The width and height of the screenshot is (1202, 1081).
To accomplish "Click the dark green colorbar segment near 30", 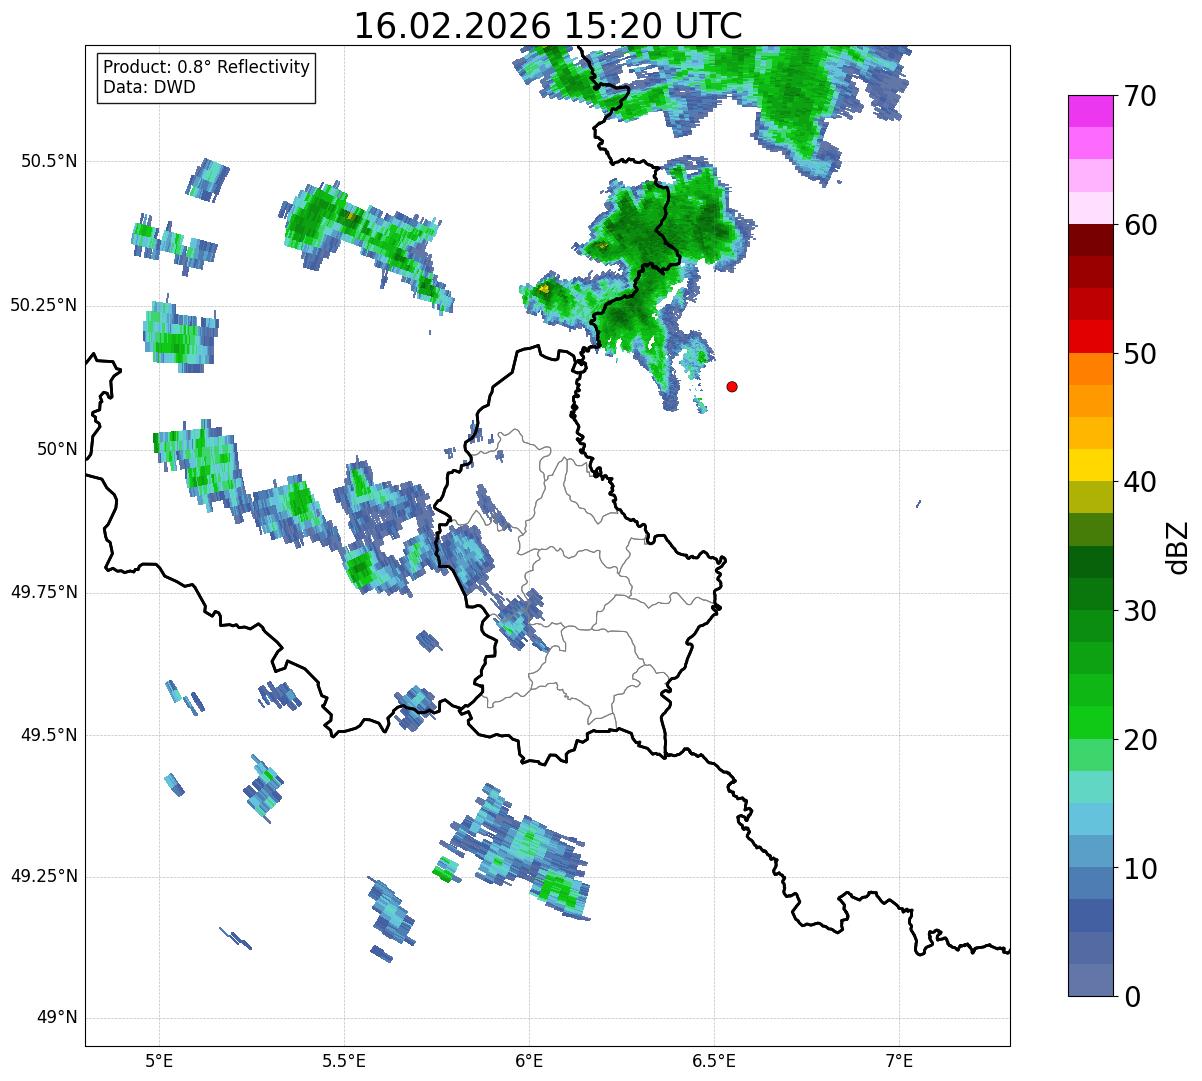I will tap(1090, 594).
